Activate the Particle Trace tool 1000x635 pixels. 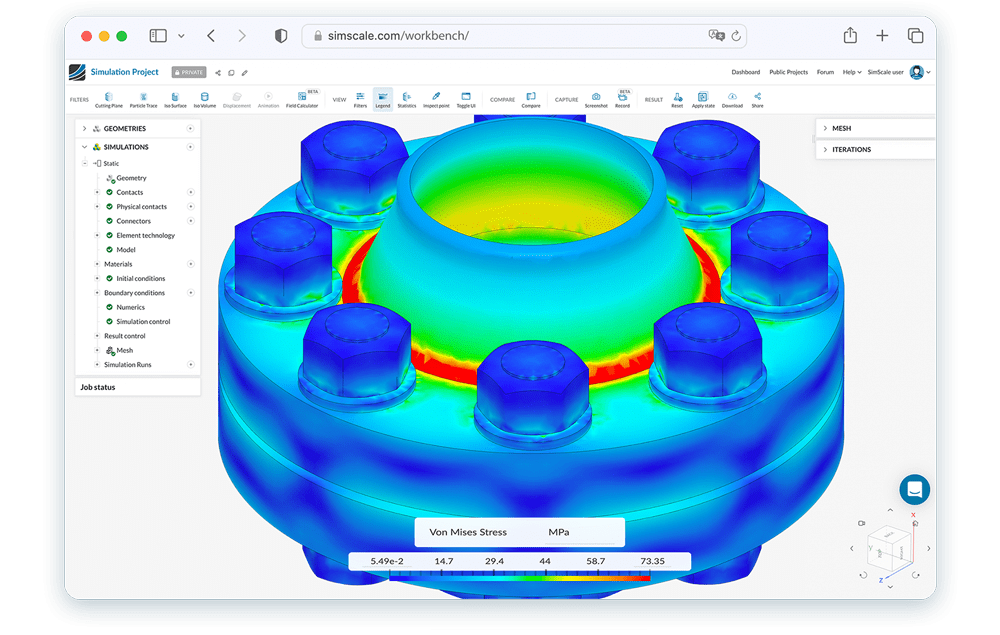click(142, 98)
